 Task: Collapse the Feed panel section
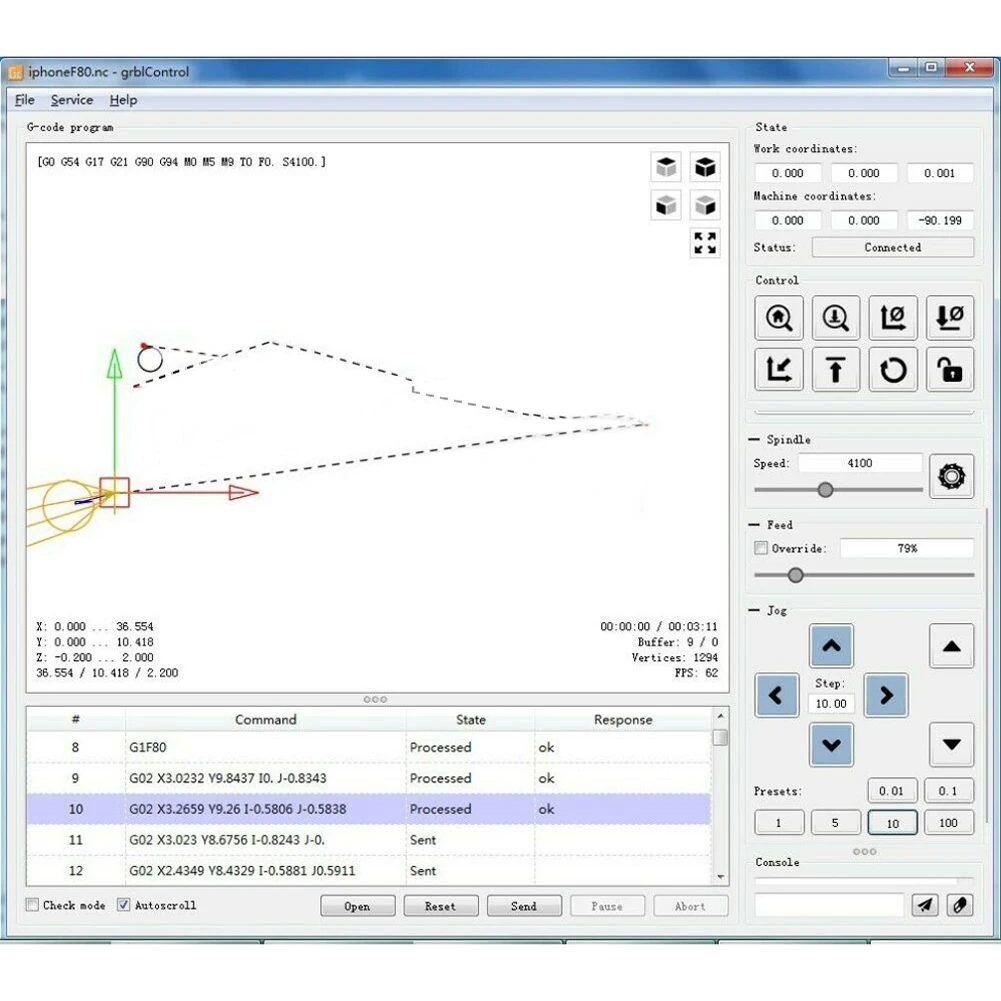(x=754, y=525)
